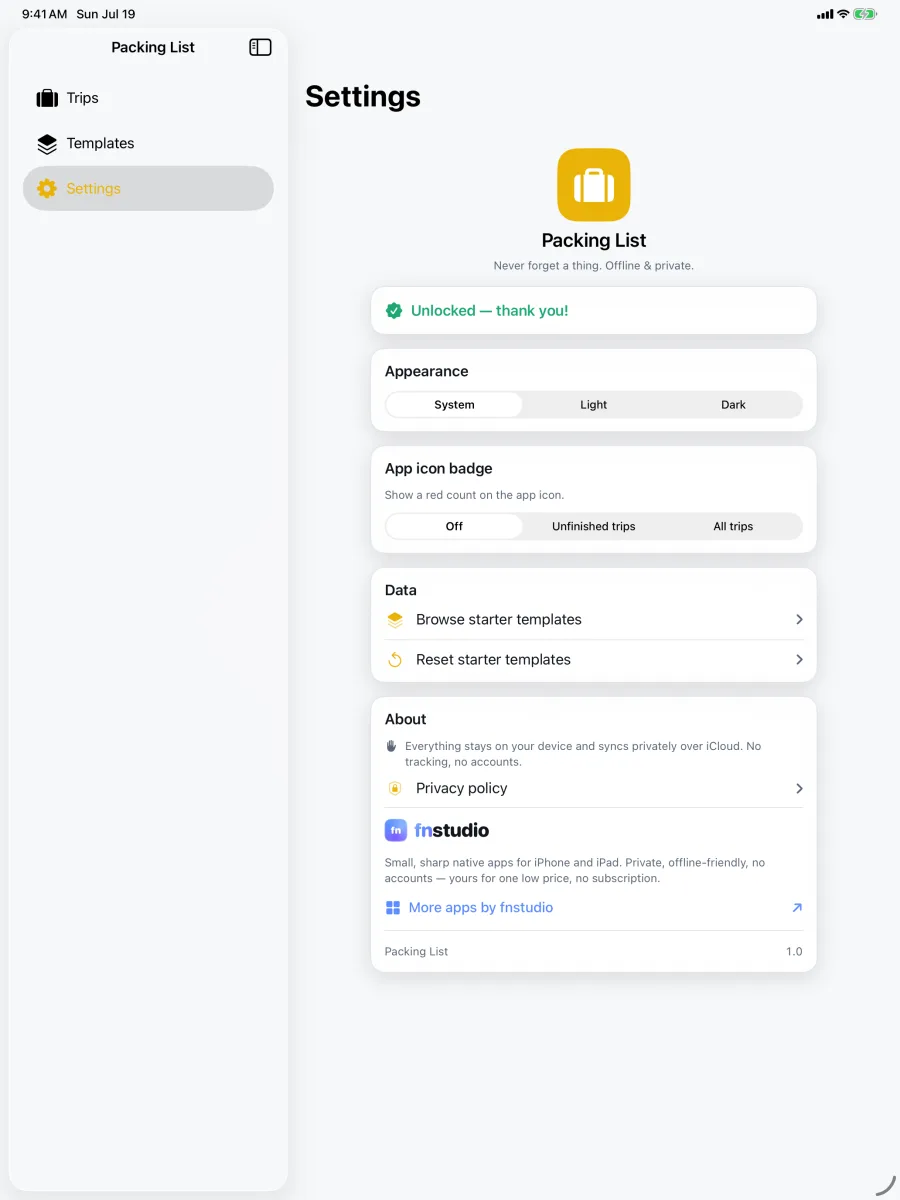The width and height of the screenshot is (900, 1200).
Task: Select the Settings sidebar item
Action: click(x=148, y=189)
